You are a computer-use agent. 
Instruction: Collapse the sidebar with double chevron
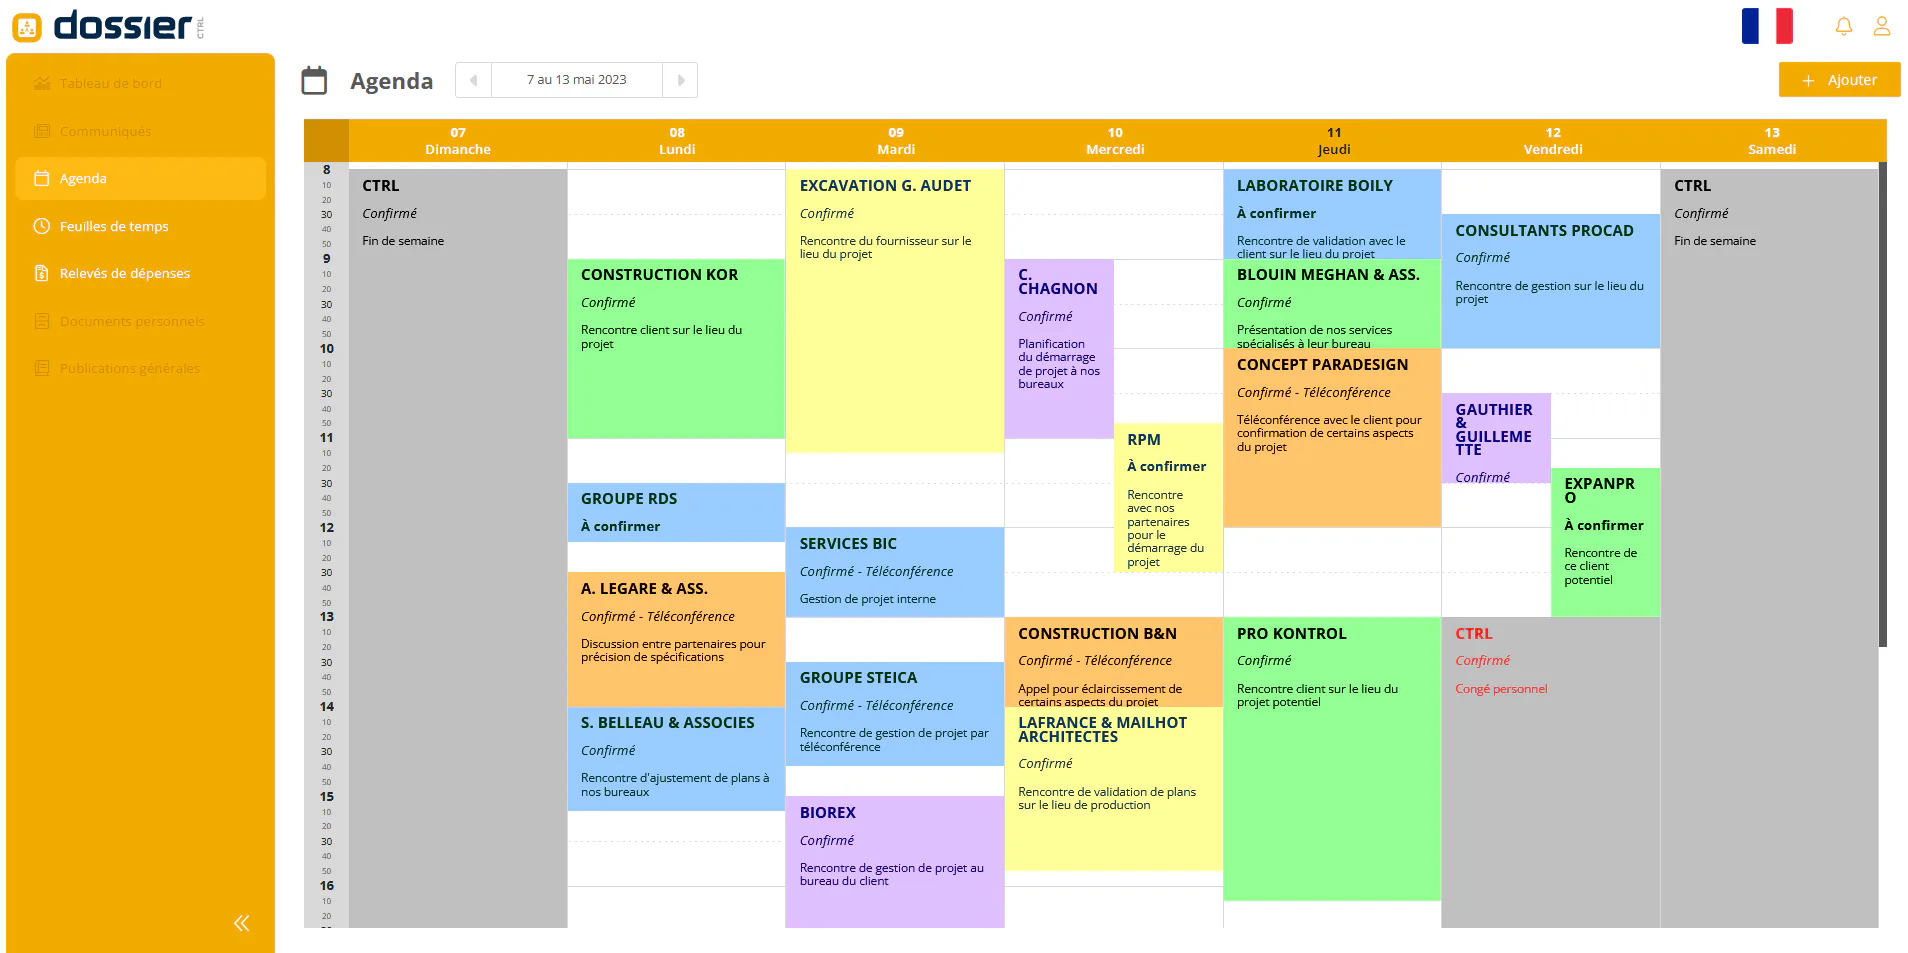241,923
